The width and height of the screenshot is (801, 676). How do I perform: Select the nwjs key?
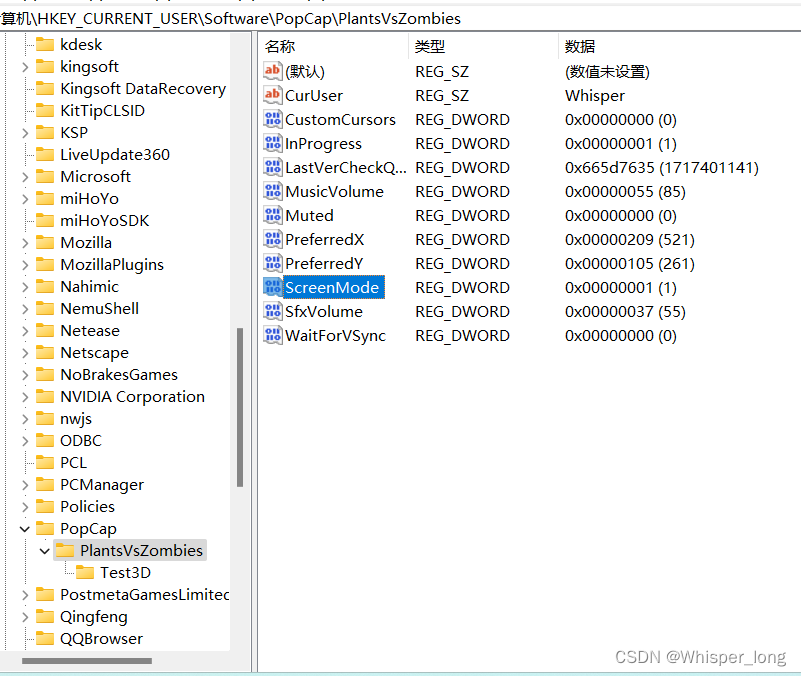point(76,418)
